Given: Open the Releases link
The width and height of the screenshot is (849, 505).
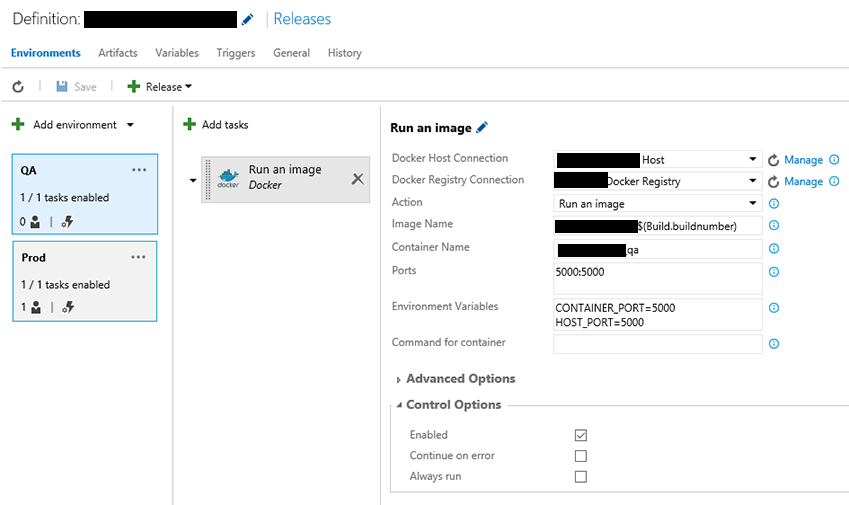Looking at the screenshot, I should point(302,19).
